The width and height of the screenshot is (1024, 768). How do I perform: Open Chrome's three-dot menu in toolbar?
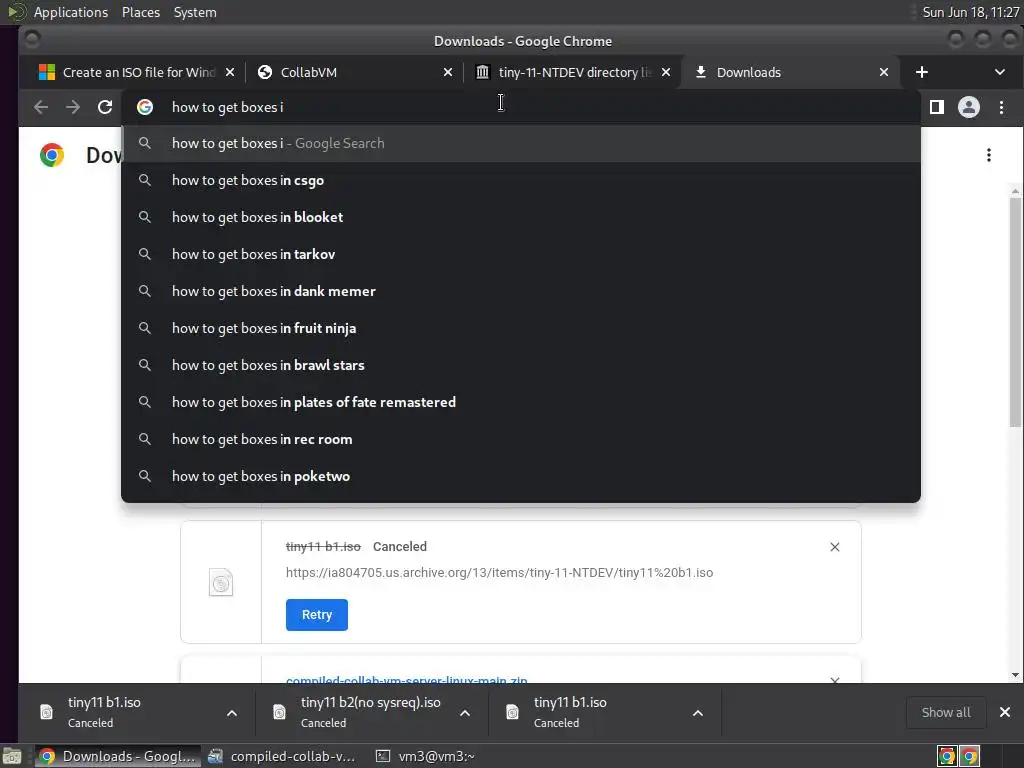(x=1001, y=107)
